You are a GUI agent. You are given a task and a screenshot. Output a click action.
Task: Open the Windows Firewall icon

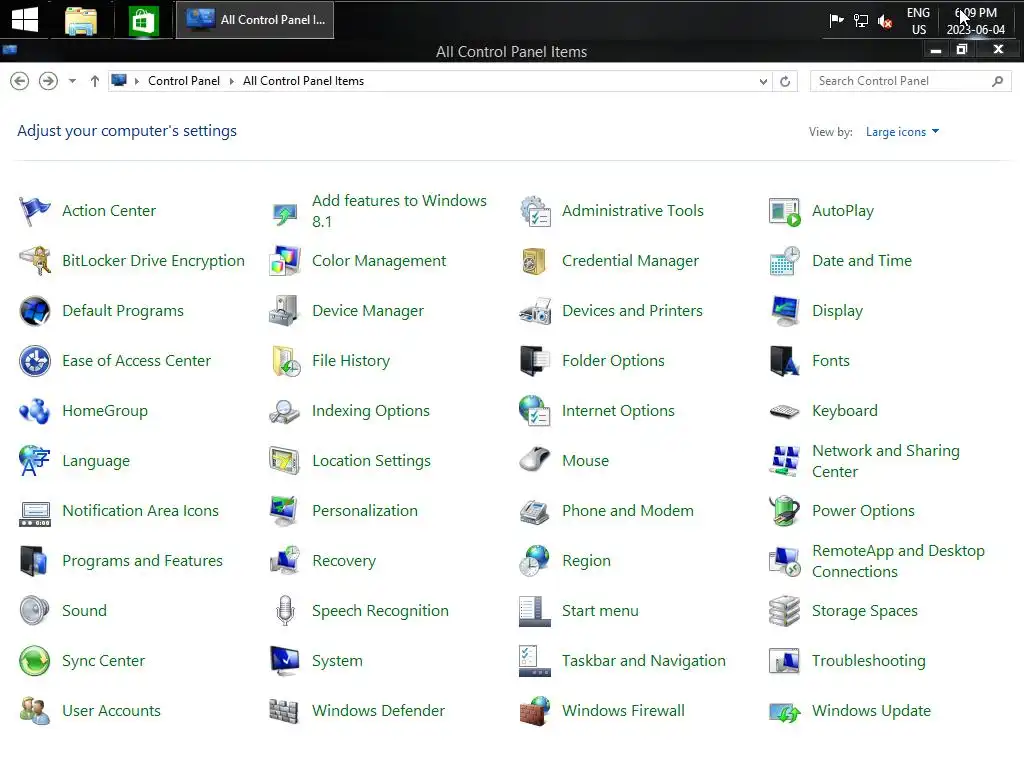535,711
